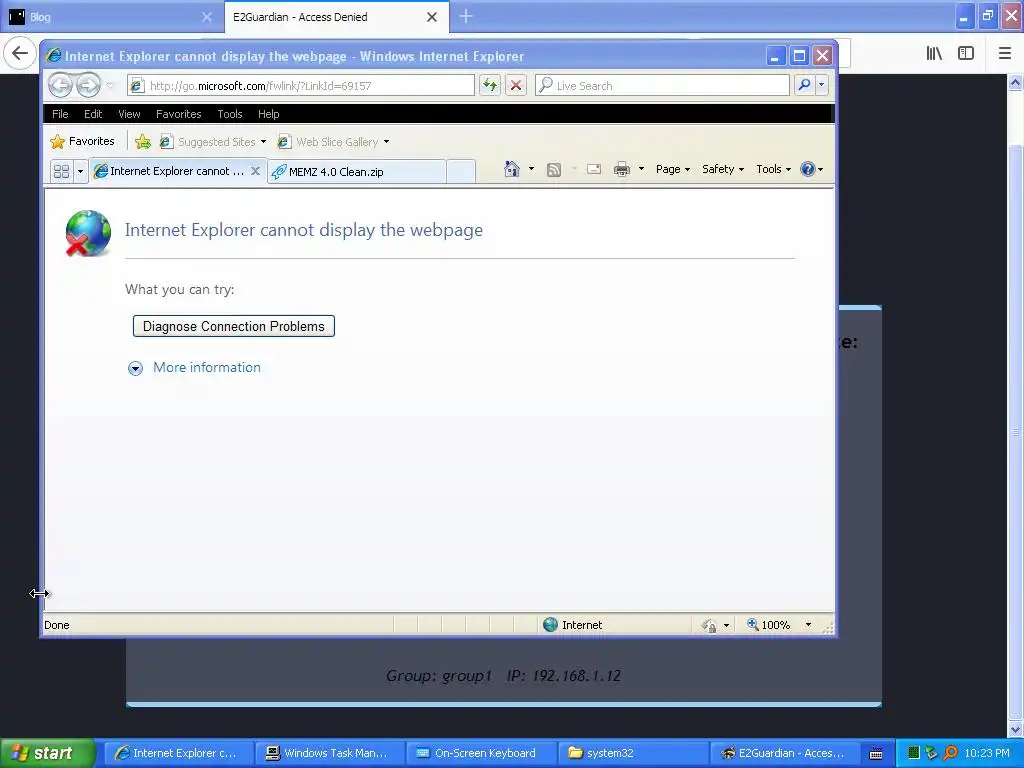Click the RSS feeds icon
This screenshot has width=1024, height=768.
554,170
